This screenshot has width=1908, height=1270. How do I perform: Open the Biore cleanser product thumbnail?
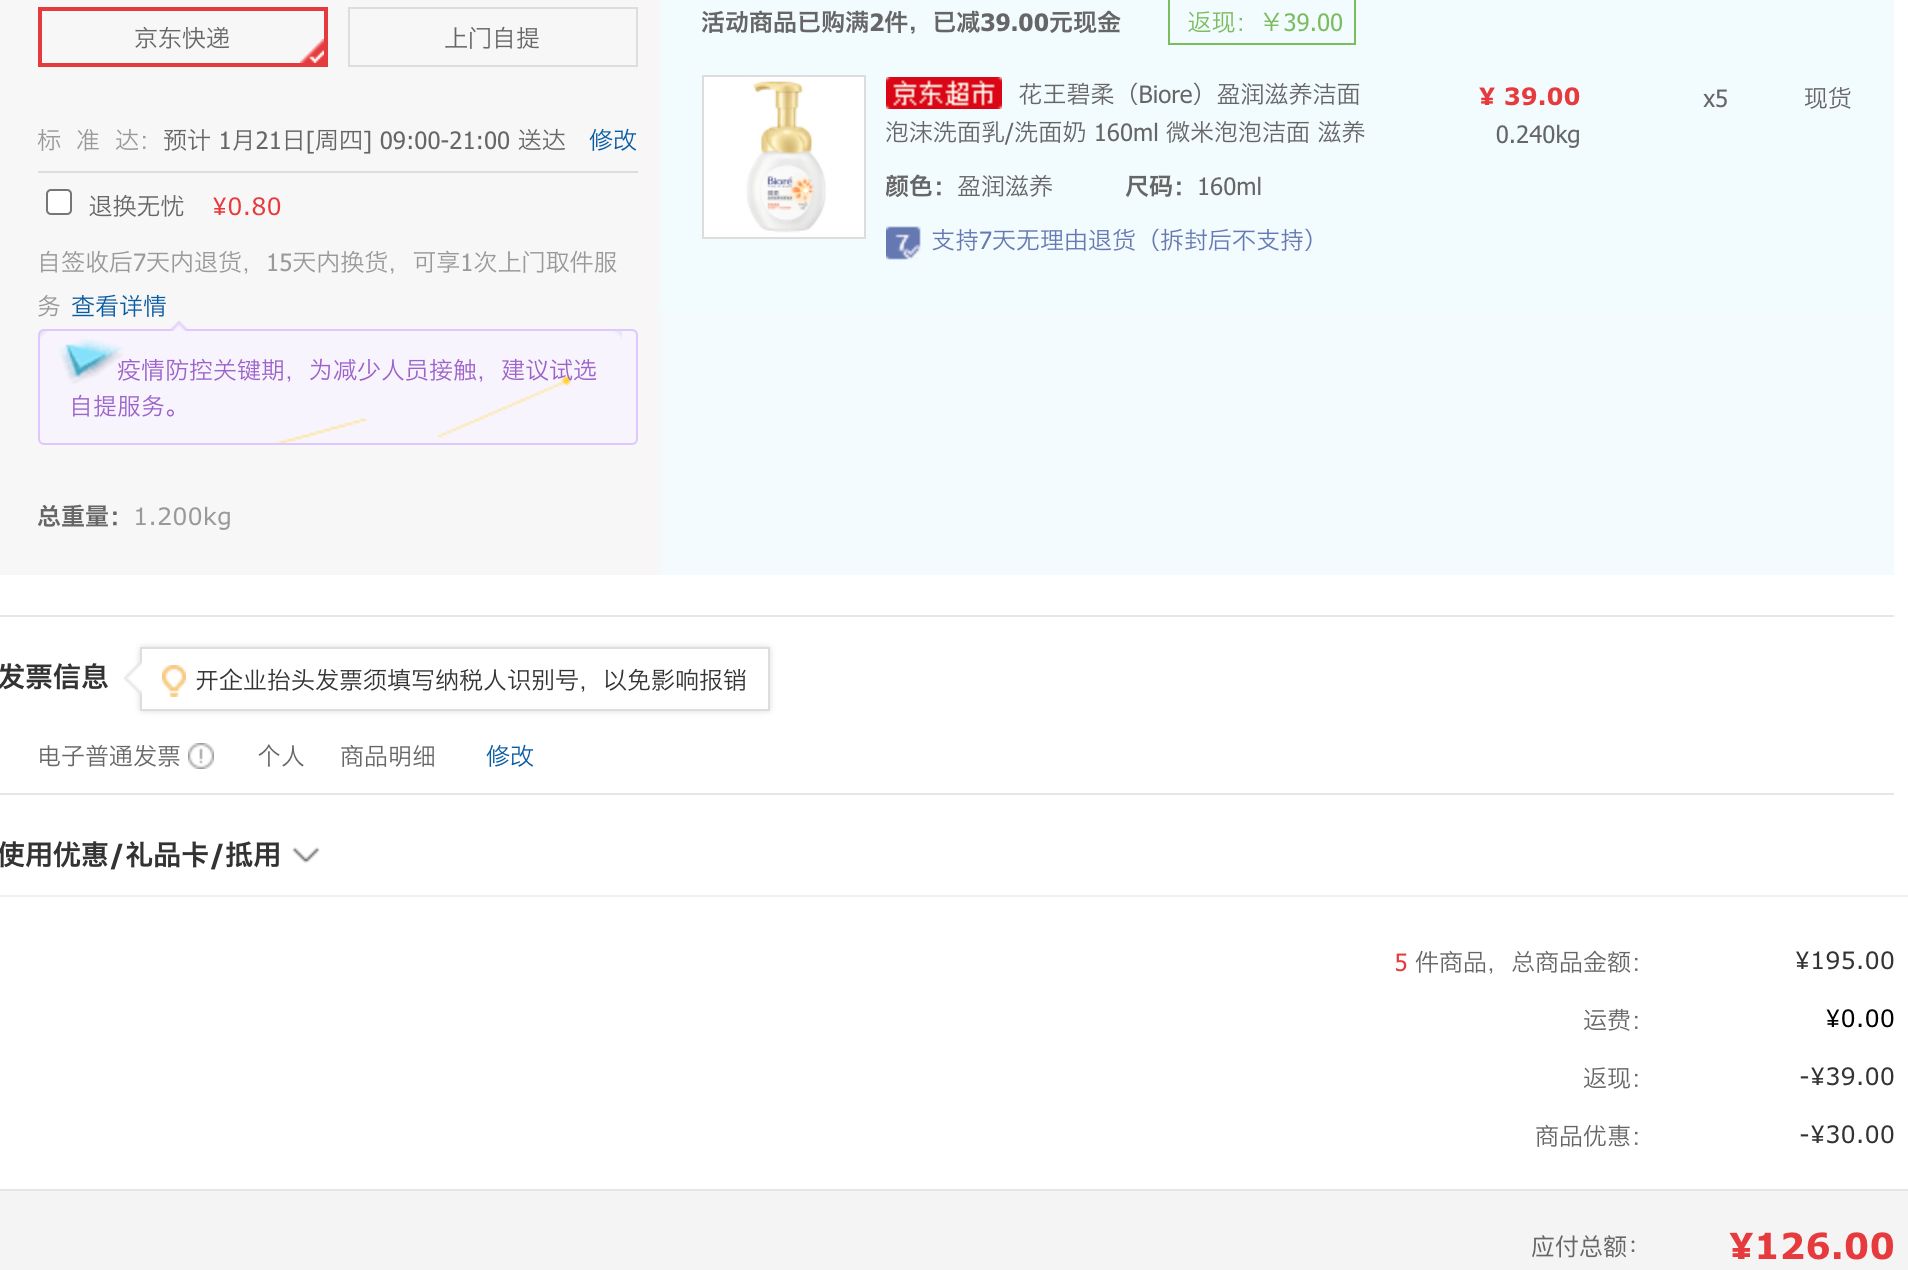[x=783, y=157]
